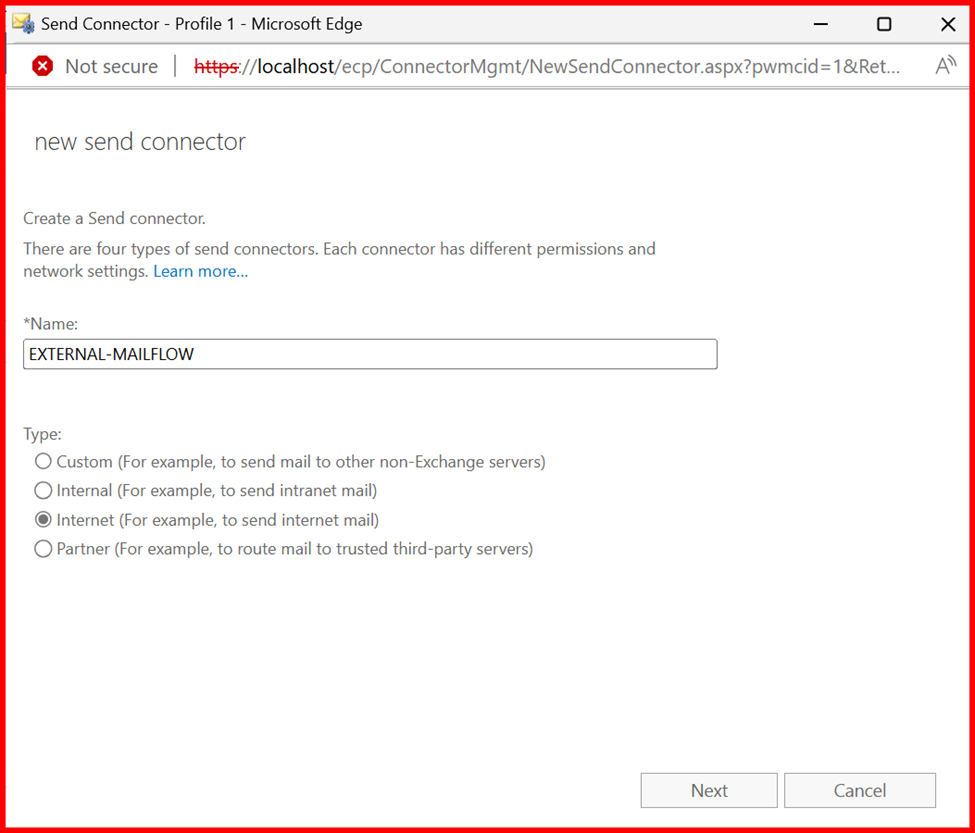The height and width of the screenshot is (833, 975).
Task: Select the Partner connector type option
Action: click(x=43, y=549)
